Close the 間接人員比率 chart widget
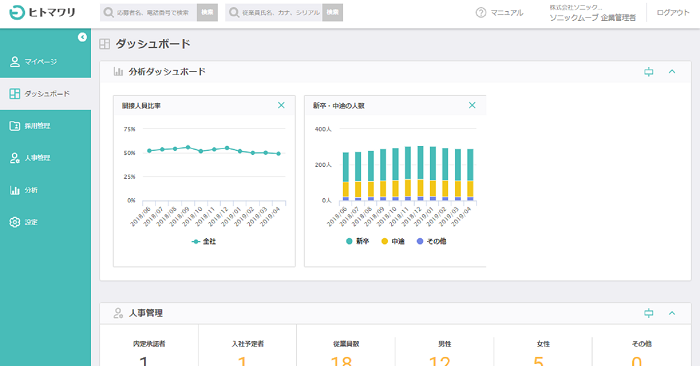The width and height of the screenshot is (700, 366). click(x=281, y=105)
